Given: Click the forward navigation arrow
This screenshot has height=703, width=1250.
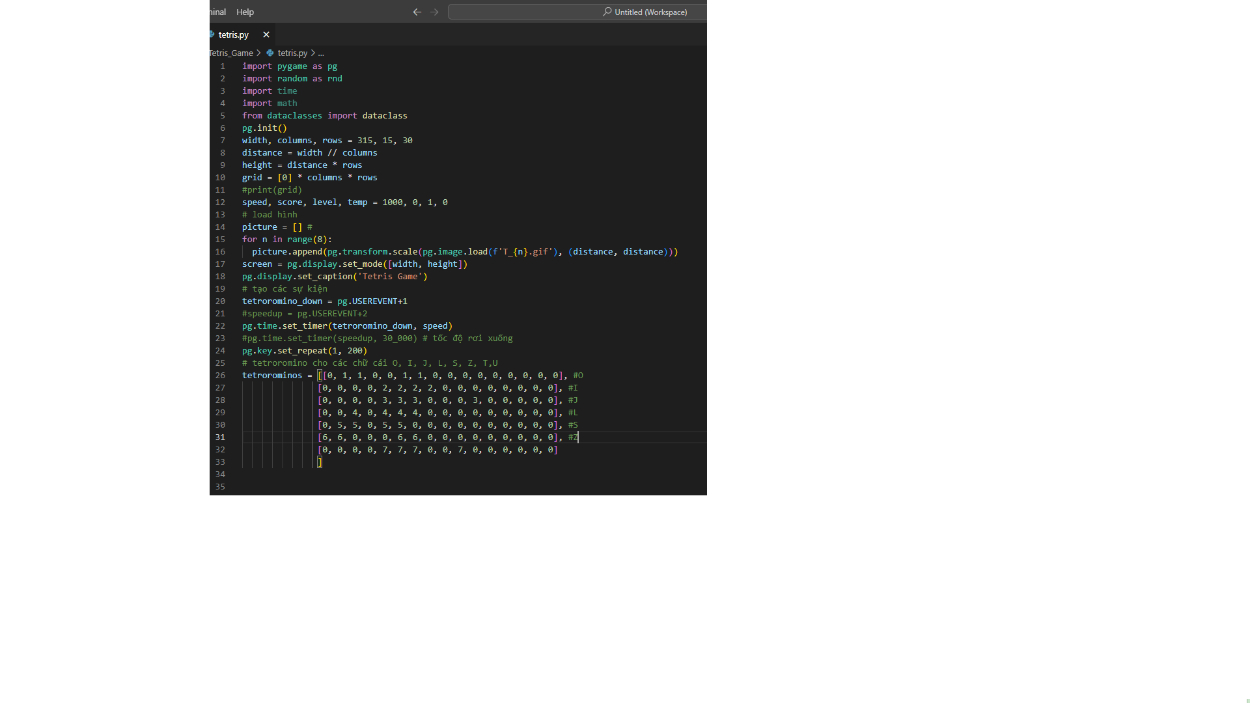Looking at the screenshot, I should [x=435, y=12].
